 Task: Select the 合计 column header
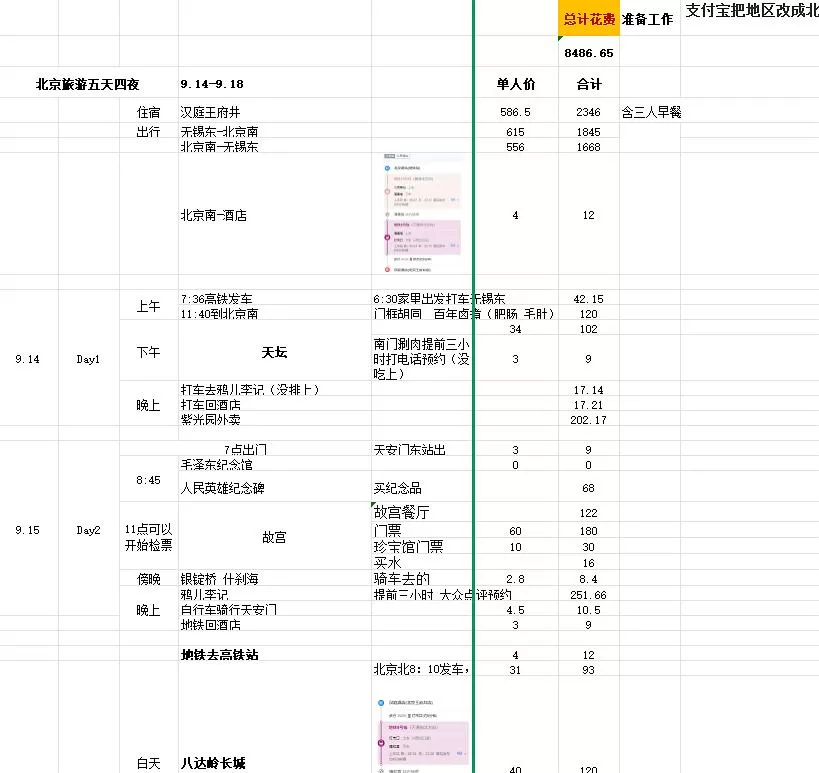(x=588, y=84)
